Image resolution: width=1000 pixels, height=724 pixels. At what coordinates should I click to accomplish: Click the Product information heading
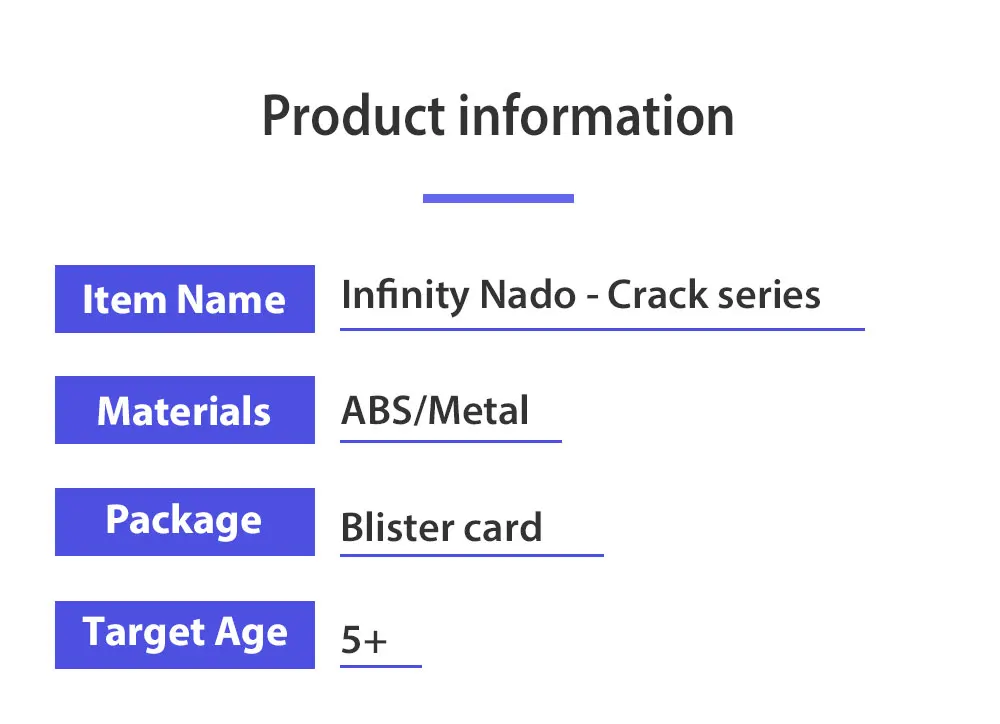pyautogui.click(x=497, y=116)
